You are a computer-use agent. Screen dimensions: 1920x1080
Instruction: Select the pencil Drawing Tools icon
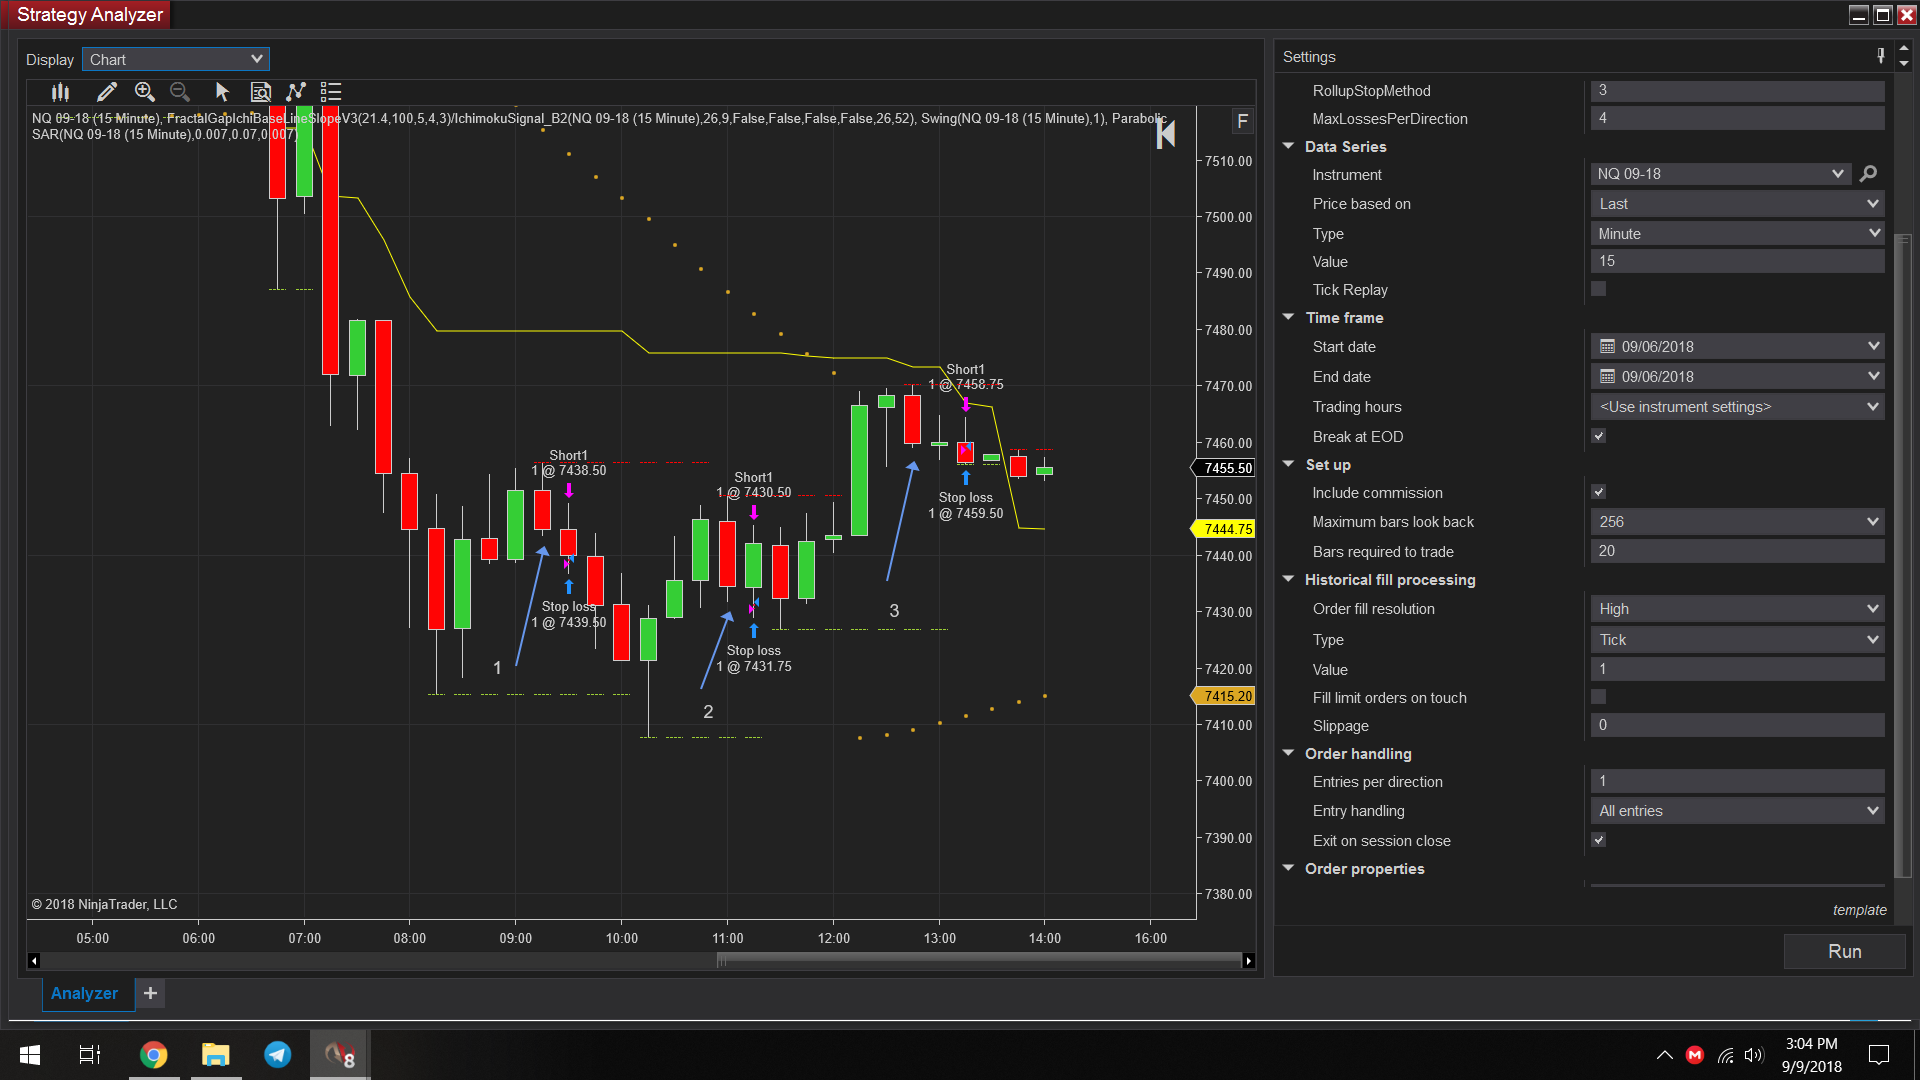click(107, 92)
